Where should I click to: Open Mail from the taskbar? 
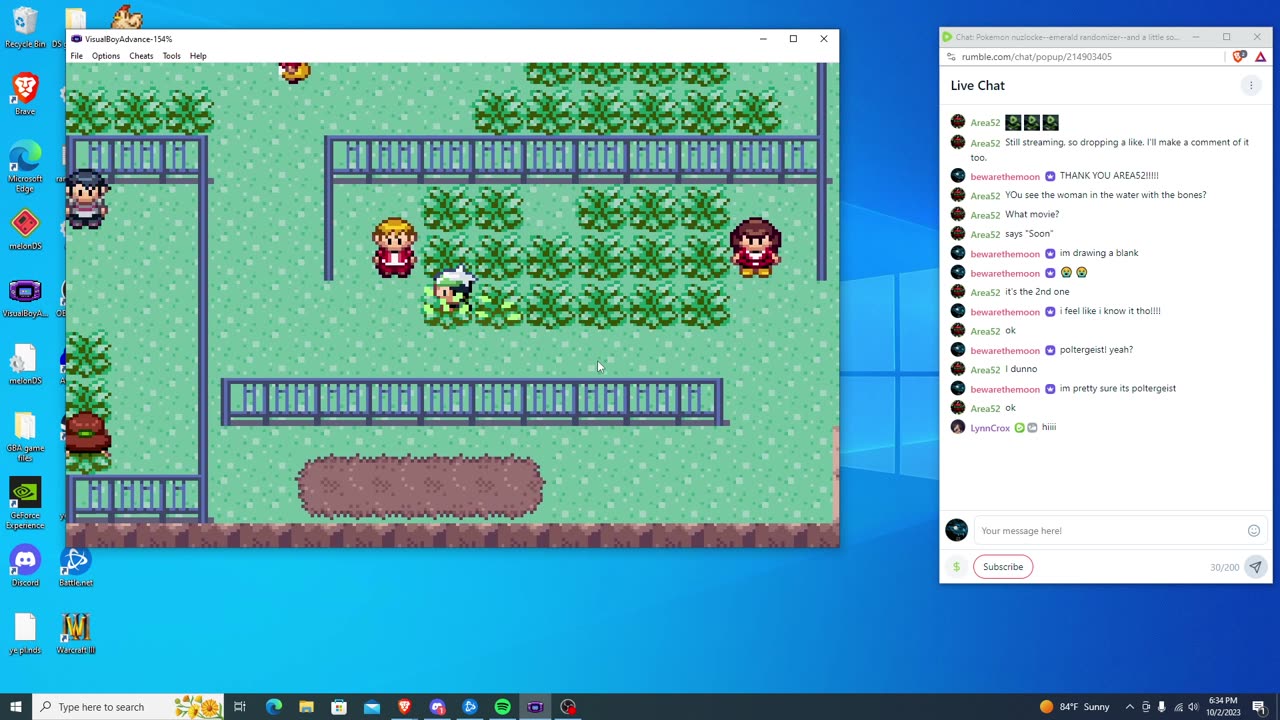click(372, 707)
